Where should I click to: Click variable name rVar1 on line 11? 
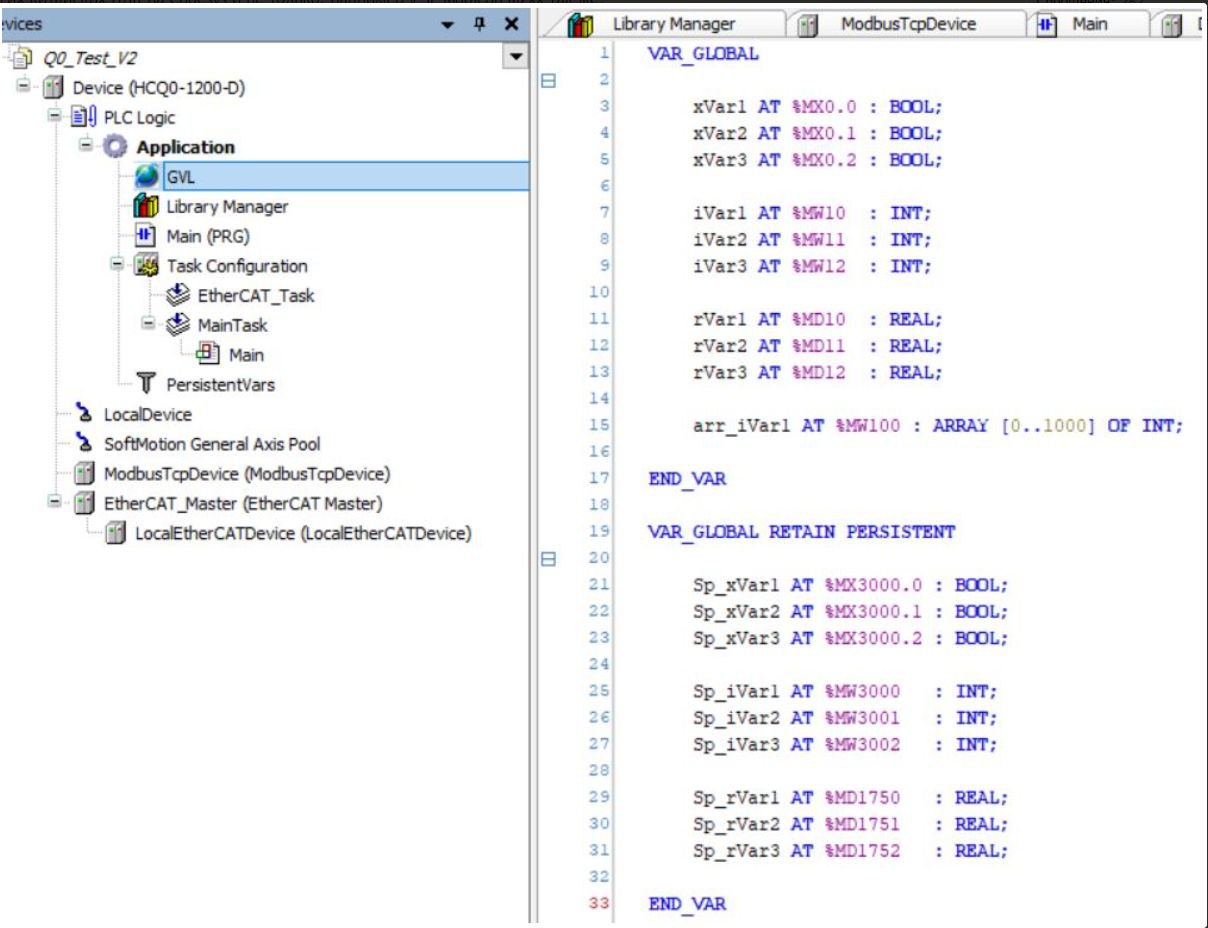point(720,320)
